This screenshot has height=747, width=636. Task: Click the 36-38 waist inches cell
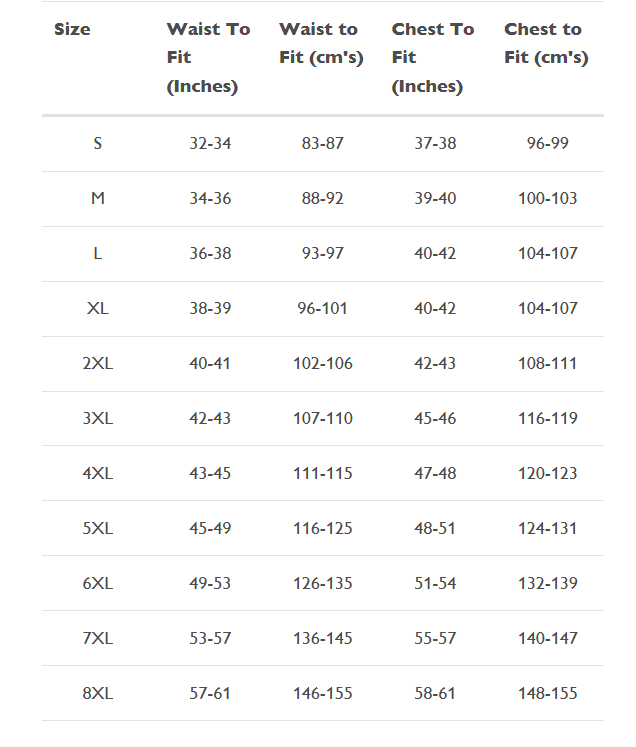[x=210, y=254]
